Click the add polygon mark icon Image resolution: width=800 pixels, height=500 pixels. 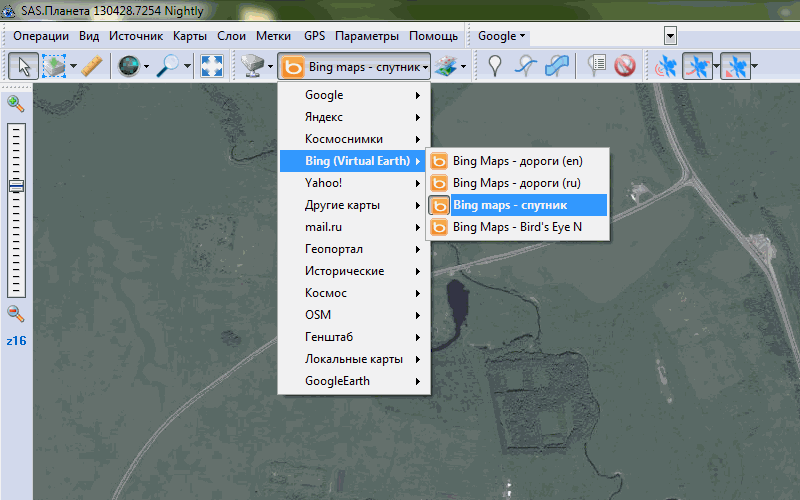[557, 67]
